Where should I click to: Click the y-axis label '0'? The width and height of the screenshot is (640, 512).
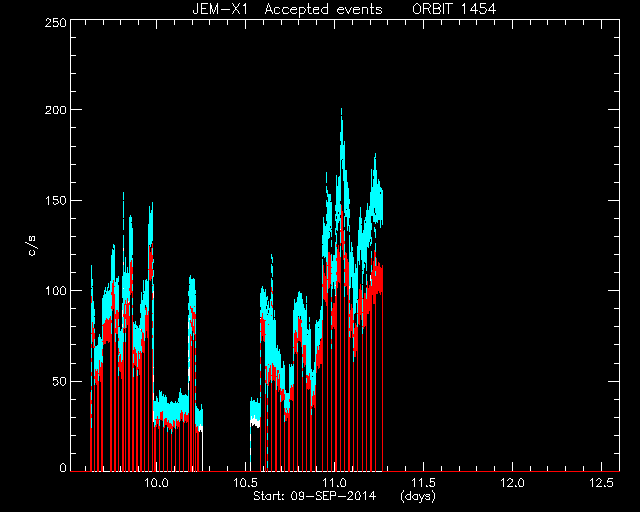[x=63, y=468]
